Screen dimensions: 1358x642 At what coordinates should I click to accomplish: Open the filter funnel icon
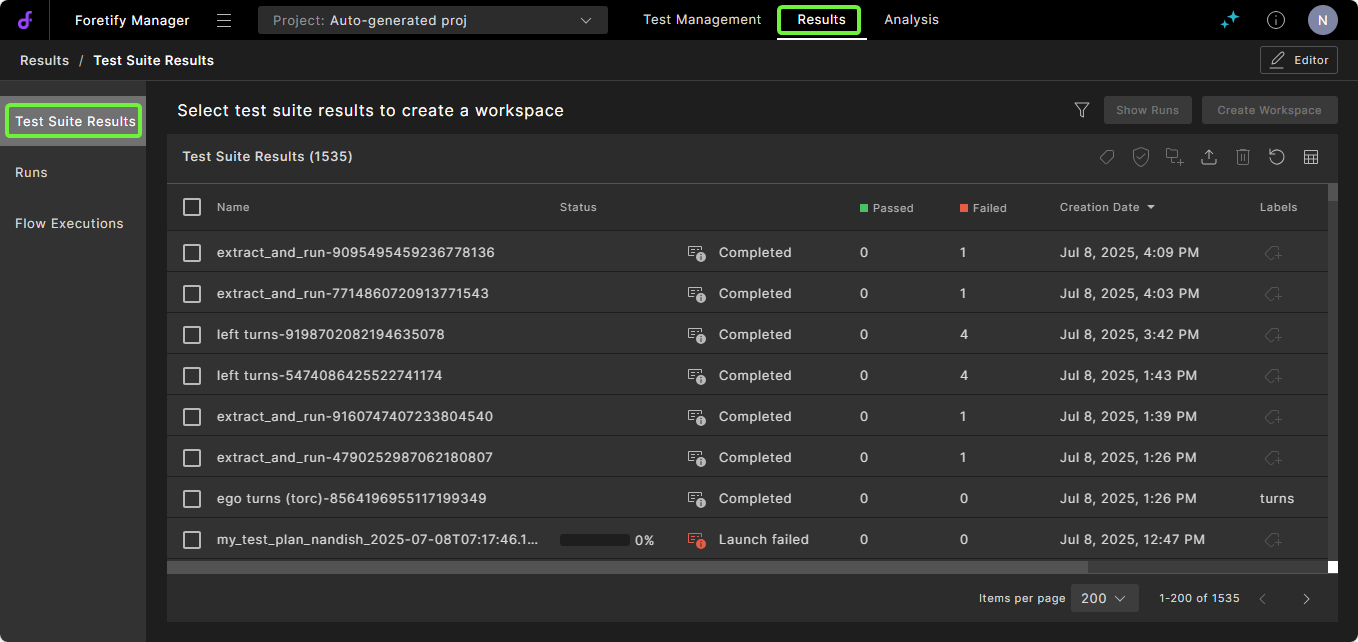pos(1081,110)
